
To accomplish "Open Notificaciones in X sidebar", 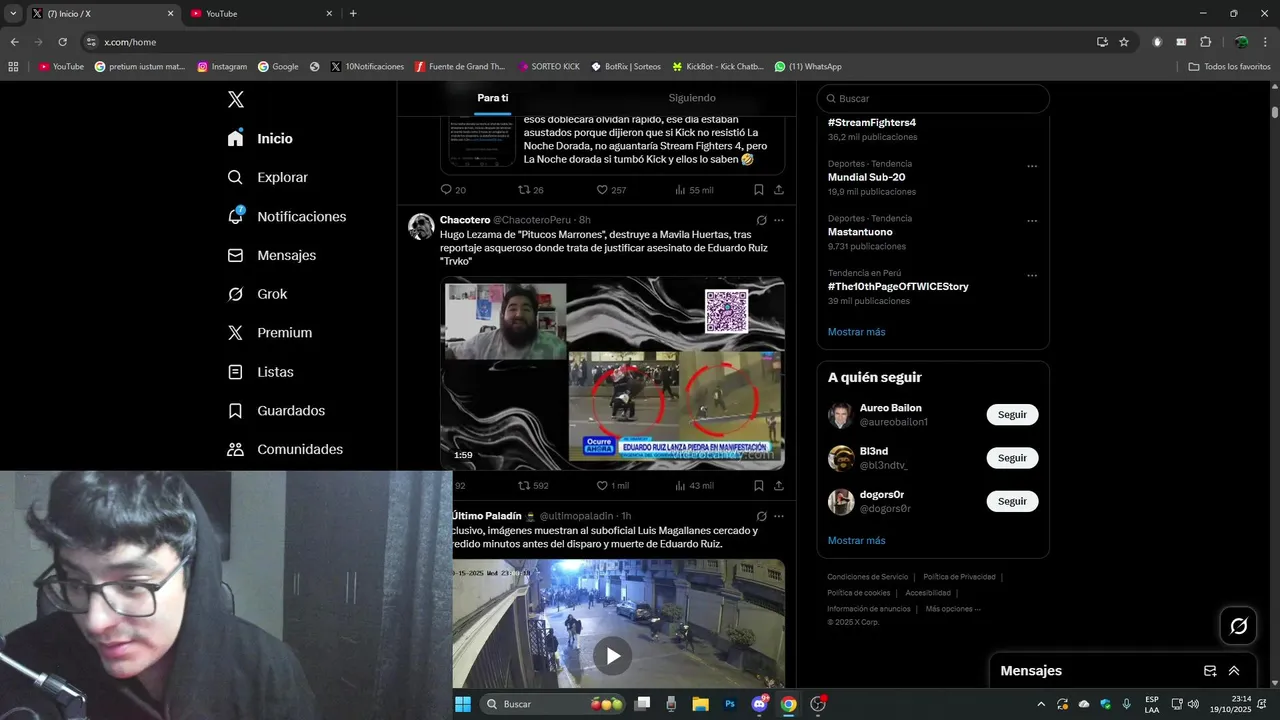I will 287,216.
